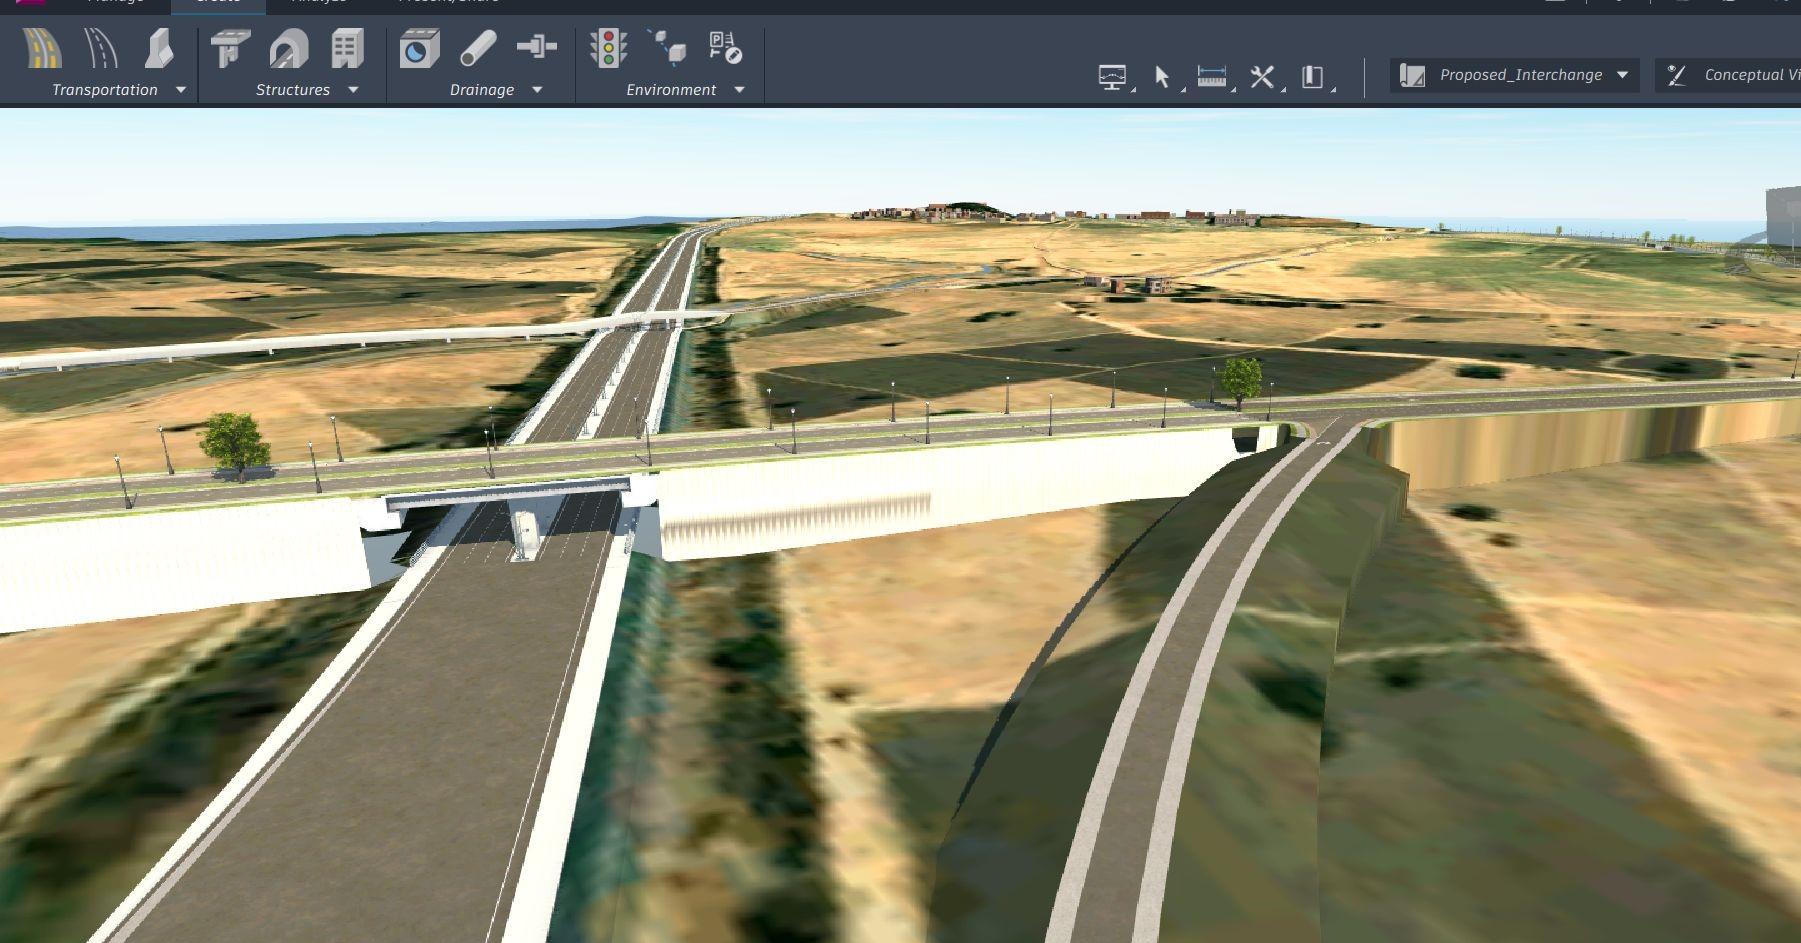Click the Structures panel label
This screenshot has height=943, width=1801.
(293, 90)
